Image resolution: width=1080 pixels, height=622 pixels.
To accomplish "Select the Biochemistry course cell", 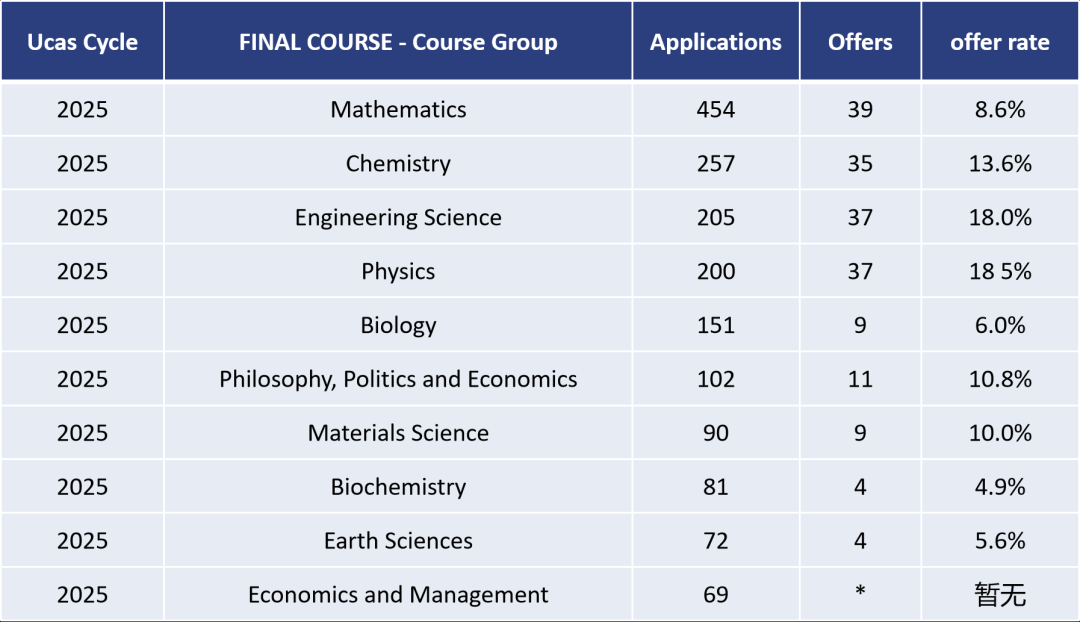I will 398,488.
